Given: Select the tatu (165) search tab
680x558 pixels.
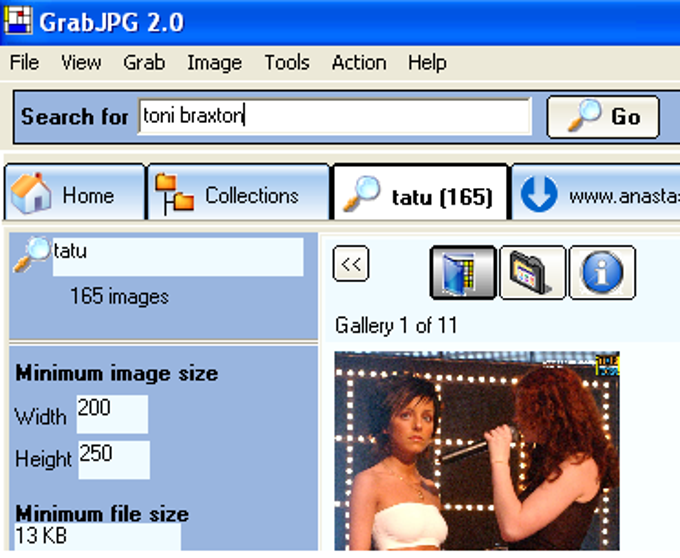Looking at the screenshot, I should [x=420, y=193].
